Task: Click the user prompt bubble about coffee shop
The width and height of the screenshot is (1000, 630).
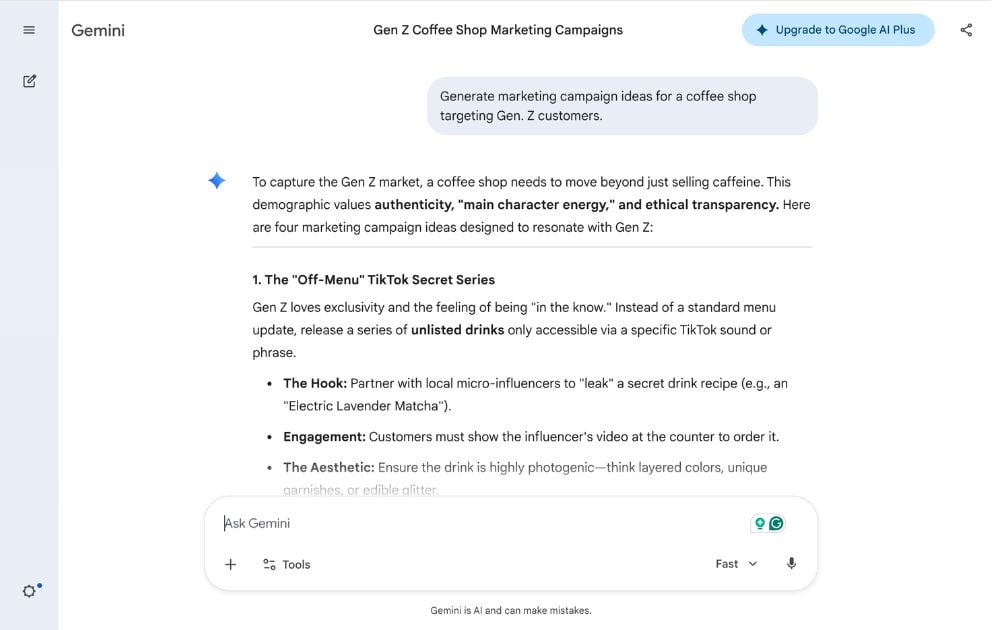Action: coord(622,106)
